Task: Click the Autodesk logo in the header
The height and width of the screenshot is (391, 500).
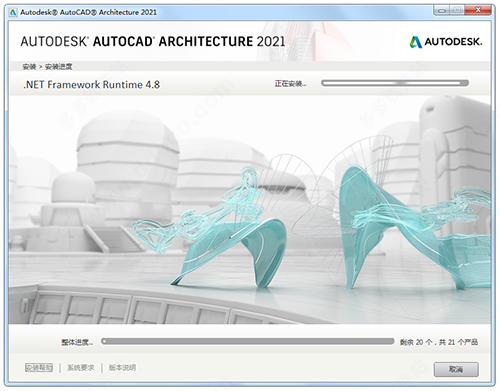Action: click(446, 42)
